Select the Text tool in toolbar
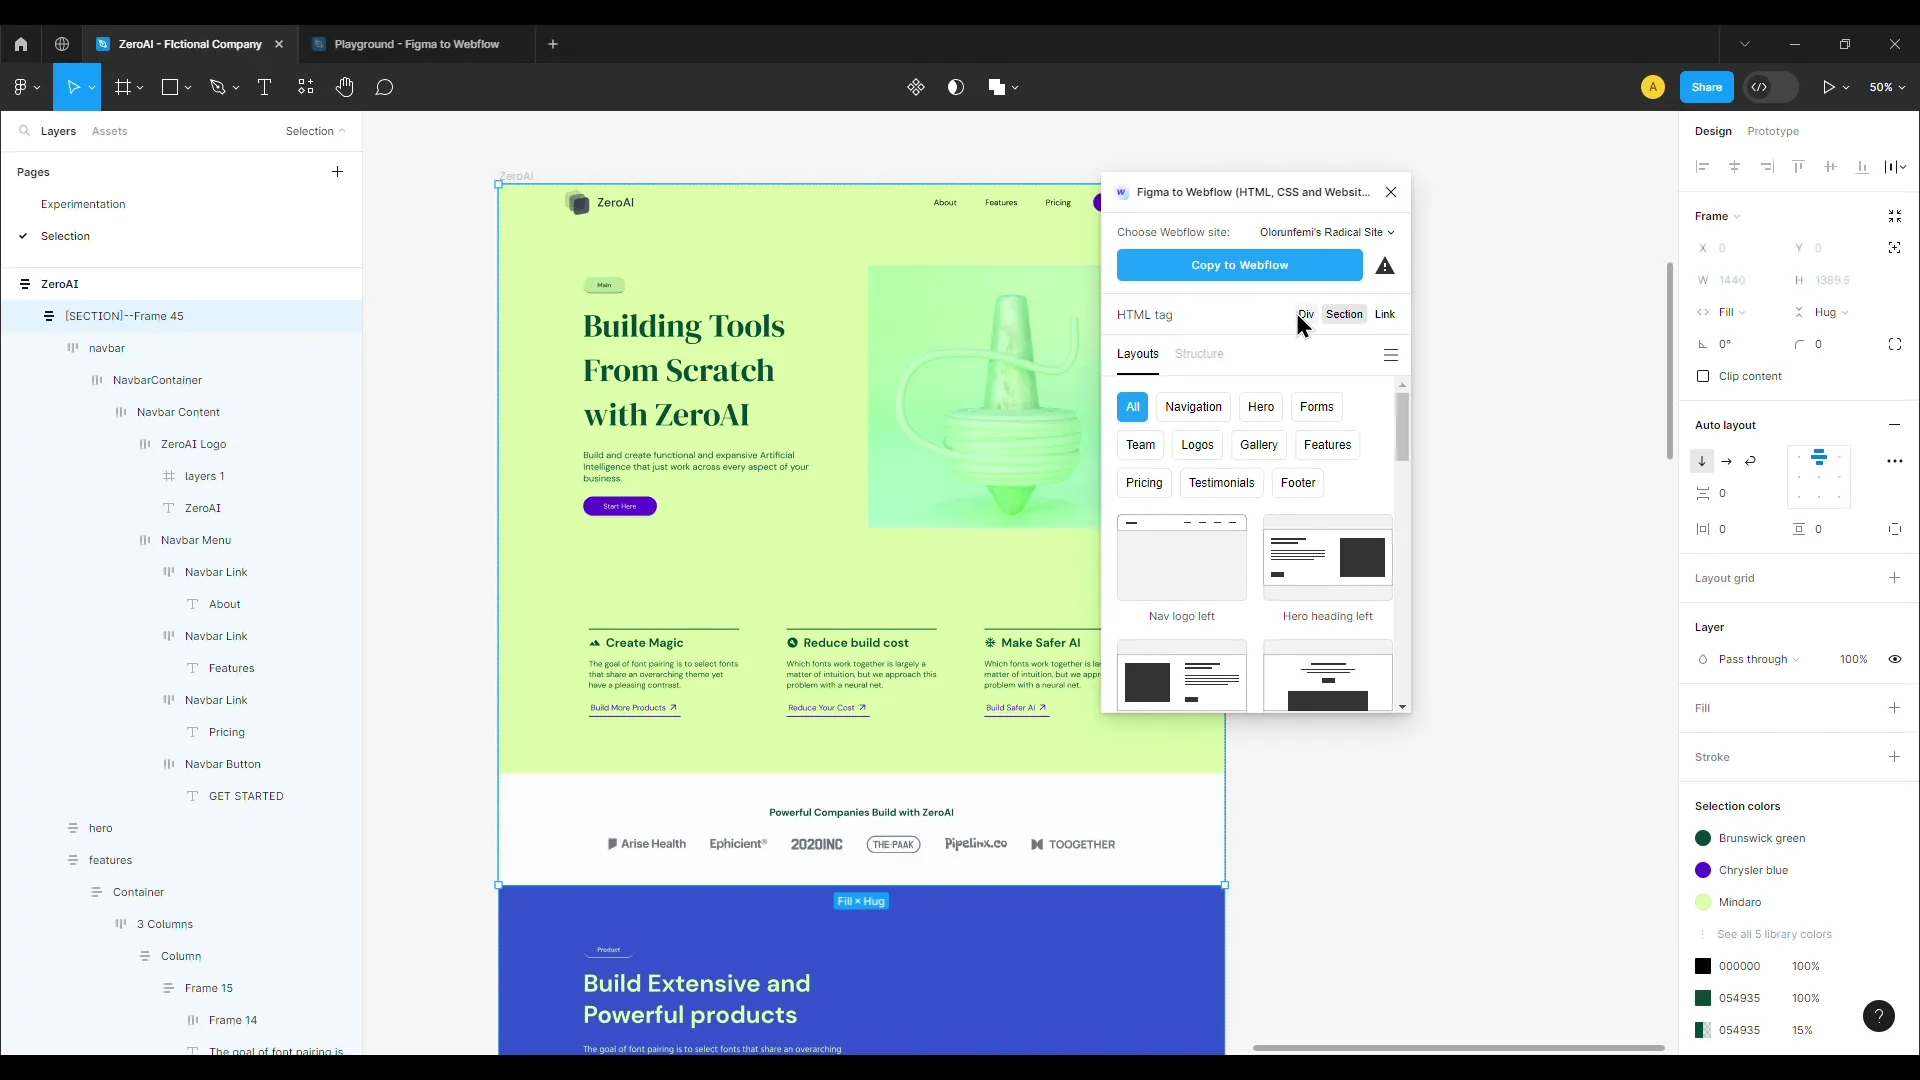The image size is (1920, 1080). click(x=264, y=87)
